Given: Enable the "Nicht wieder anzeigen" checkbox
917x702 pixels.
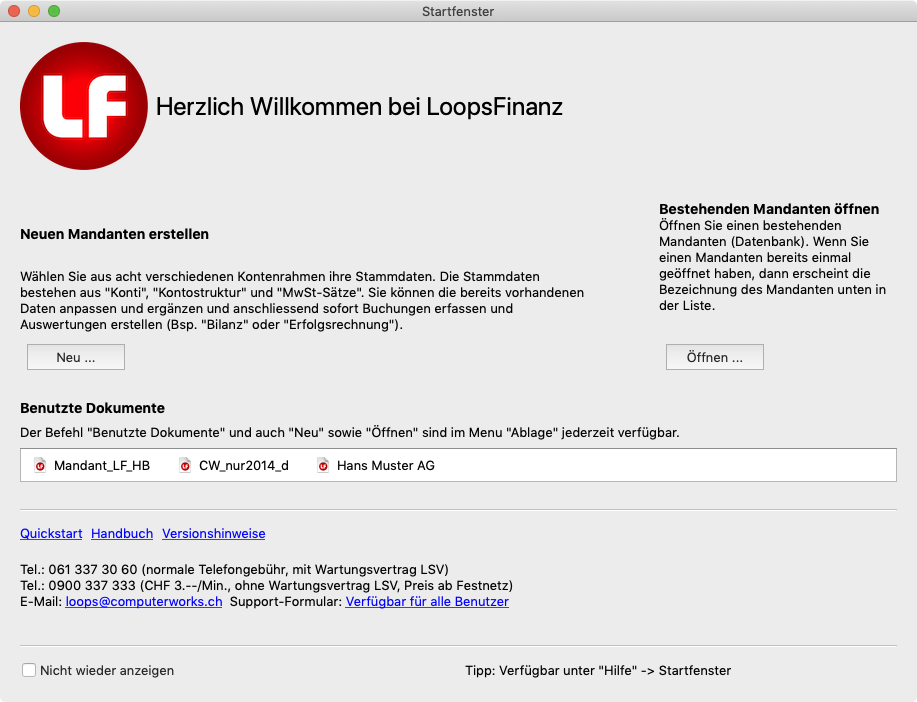Looking at the screenshot, I should pos(28,670).
